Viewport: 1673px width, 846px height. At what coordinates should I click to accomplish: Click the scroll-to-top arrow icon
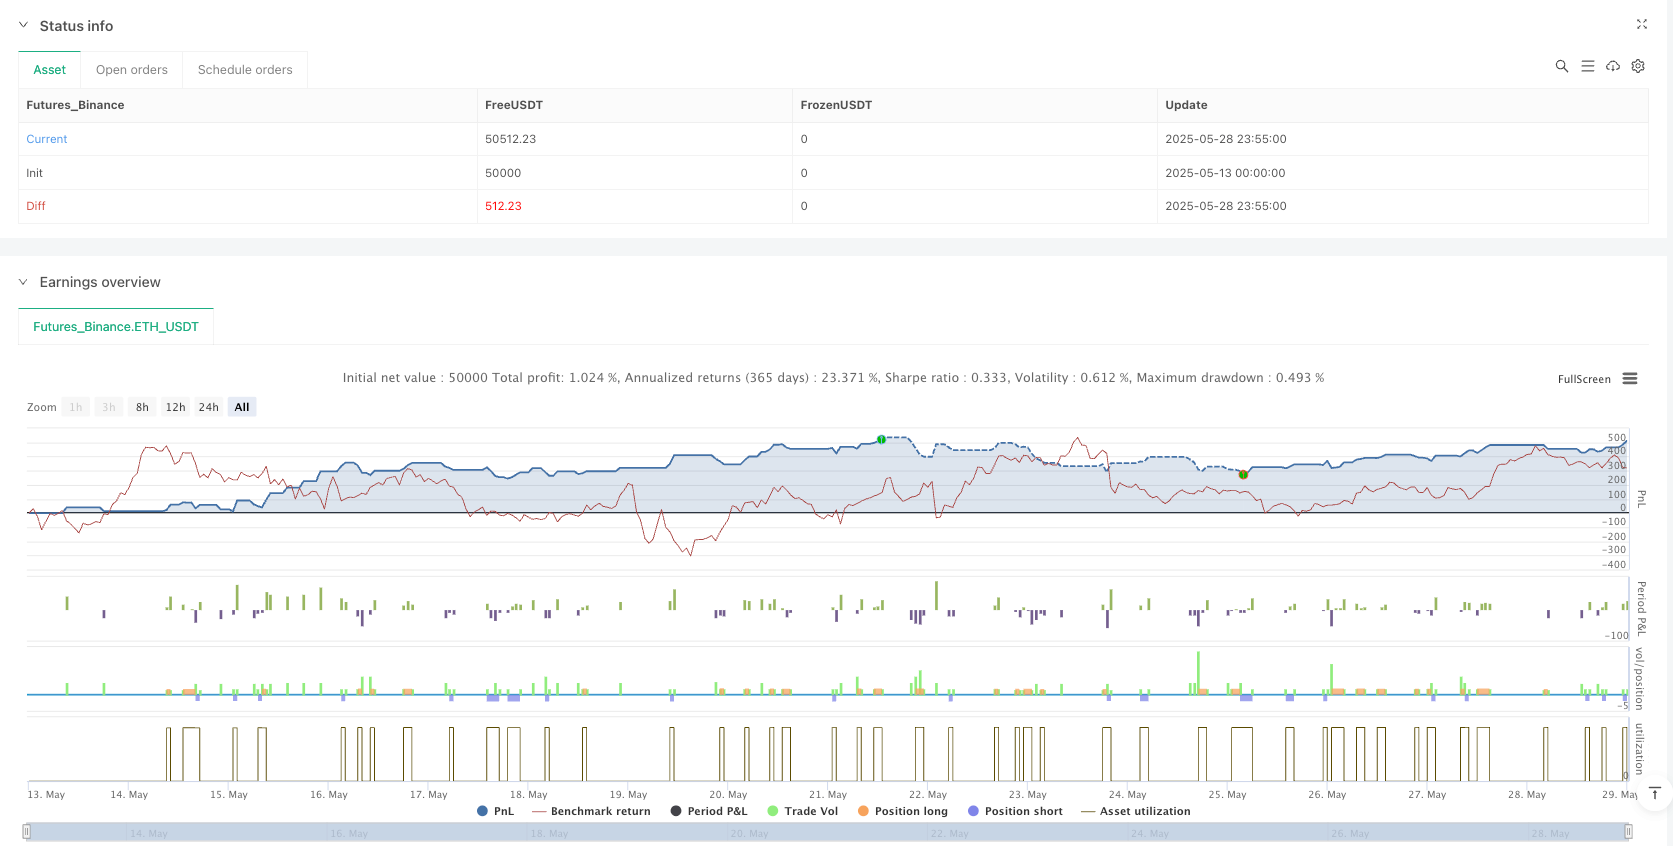click(x=1655, y=794)
